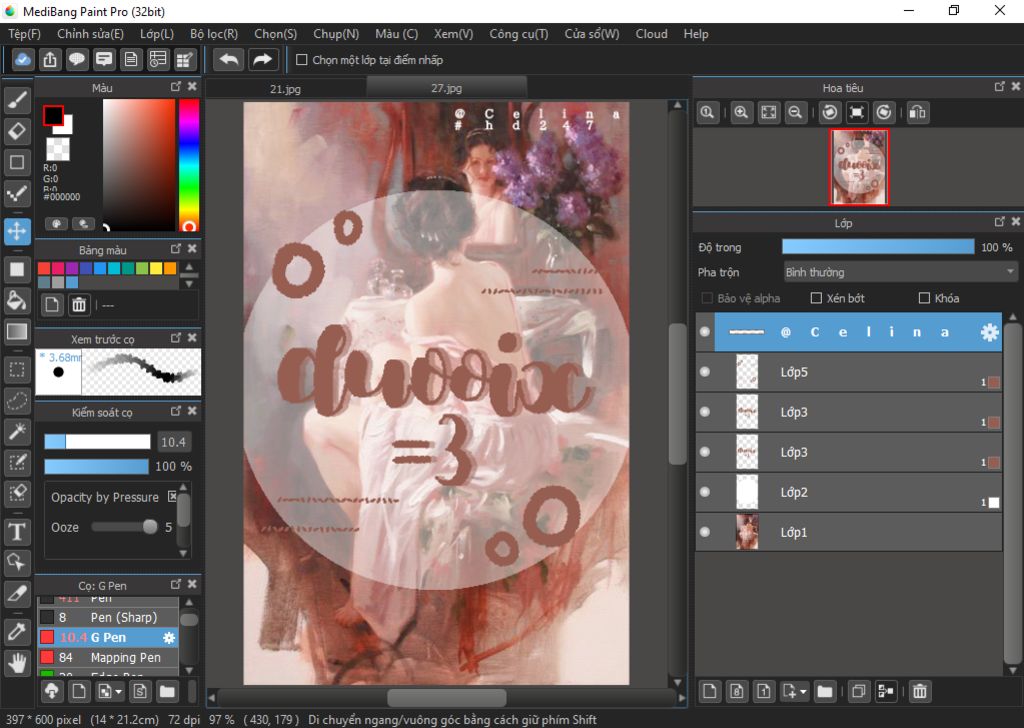This screenshot has width=1024, height=728.
Task: Duplicate the selected layer
Action: point(859,691)
